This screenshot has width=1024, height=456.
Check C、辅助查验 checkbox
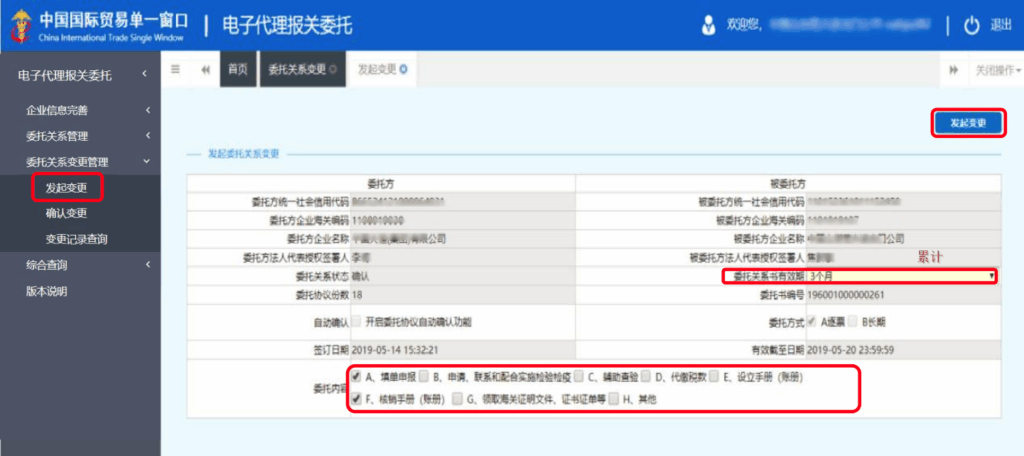(x=579, y=377)
